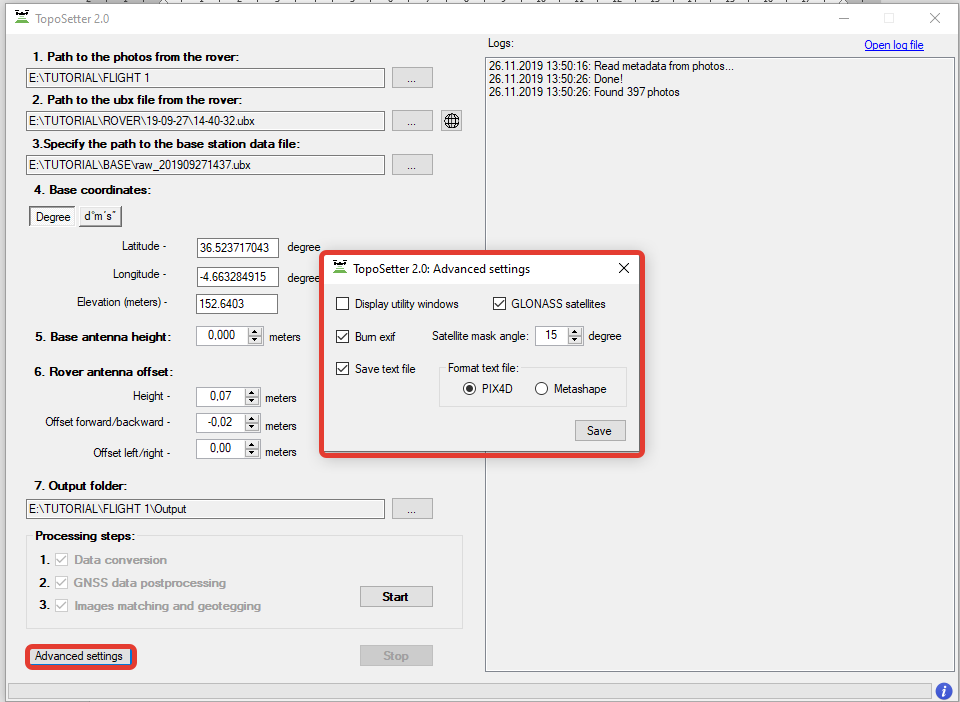
Task: Open the log file link
Action: [893, 45]
